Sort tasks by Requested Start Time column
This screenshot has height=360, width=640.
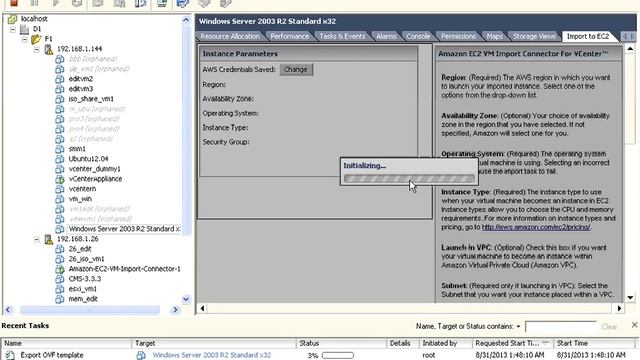(512, 343)
